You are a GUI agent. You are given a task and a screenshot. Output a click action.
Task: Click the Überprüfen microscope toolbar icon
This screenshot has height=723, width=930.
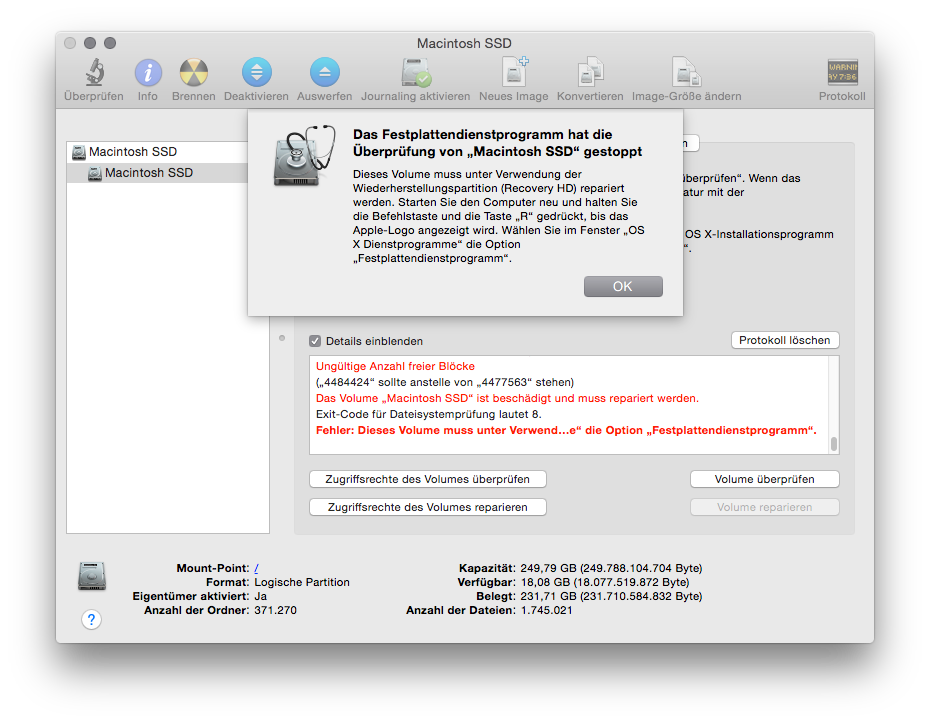[94, 72]
